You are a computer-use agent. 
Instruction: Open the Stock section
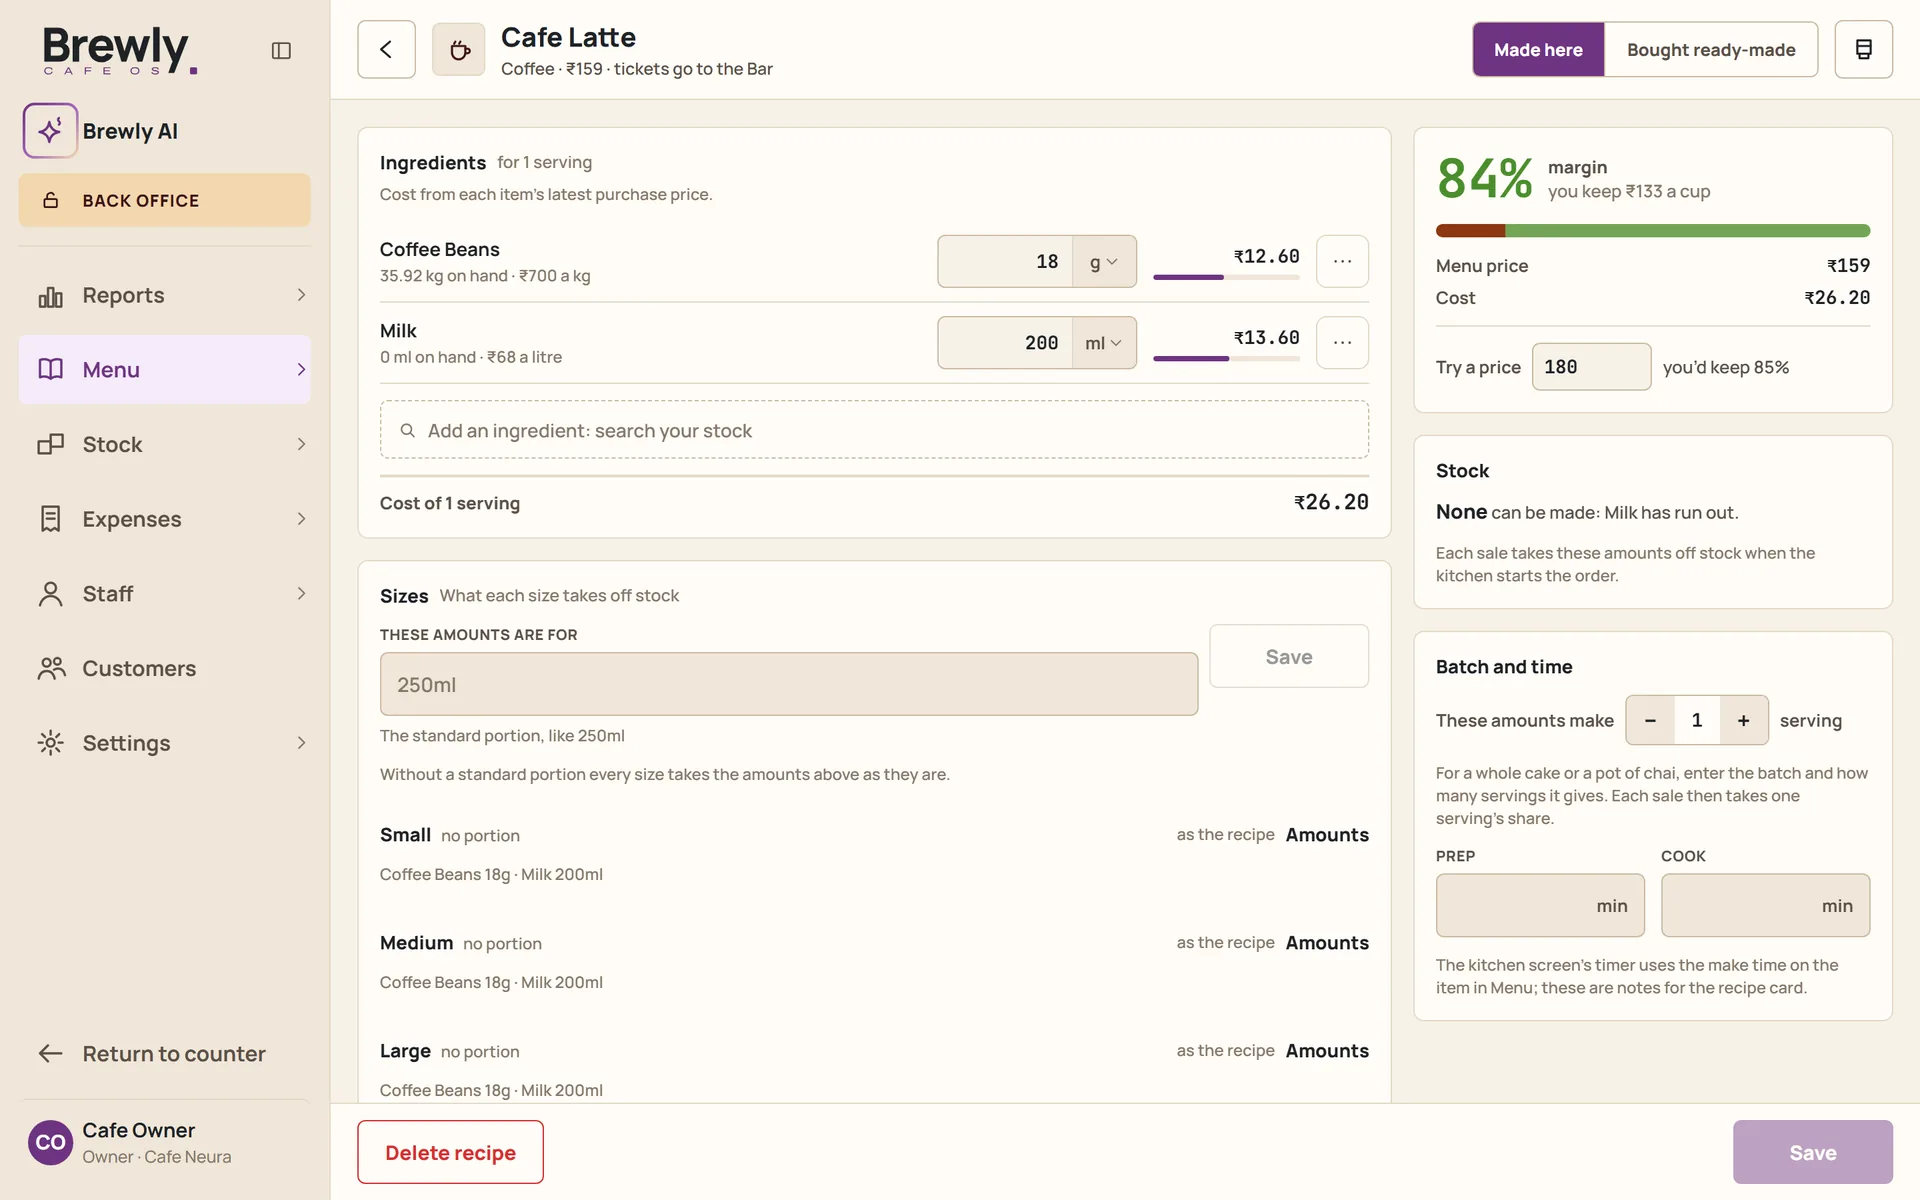(x=165, y=444)
